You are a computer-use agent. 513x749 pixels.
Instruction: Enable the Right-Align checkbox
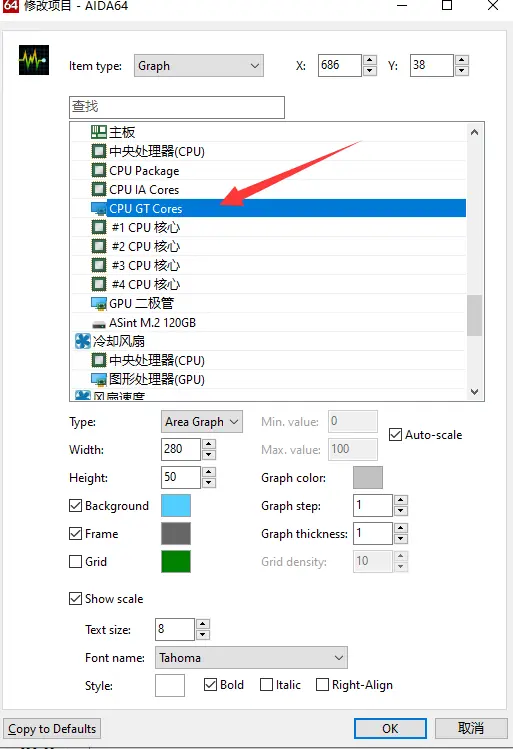point(322,685)
